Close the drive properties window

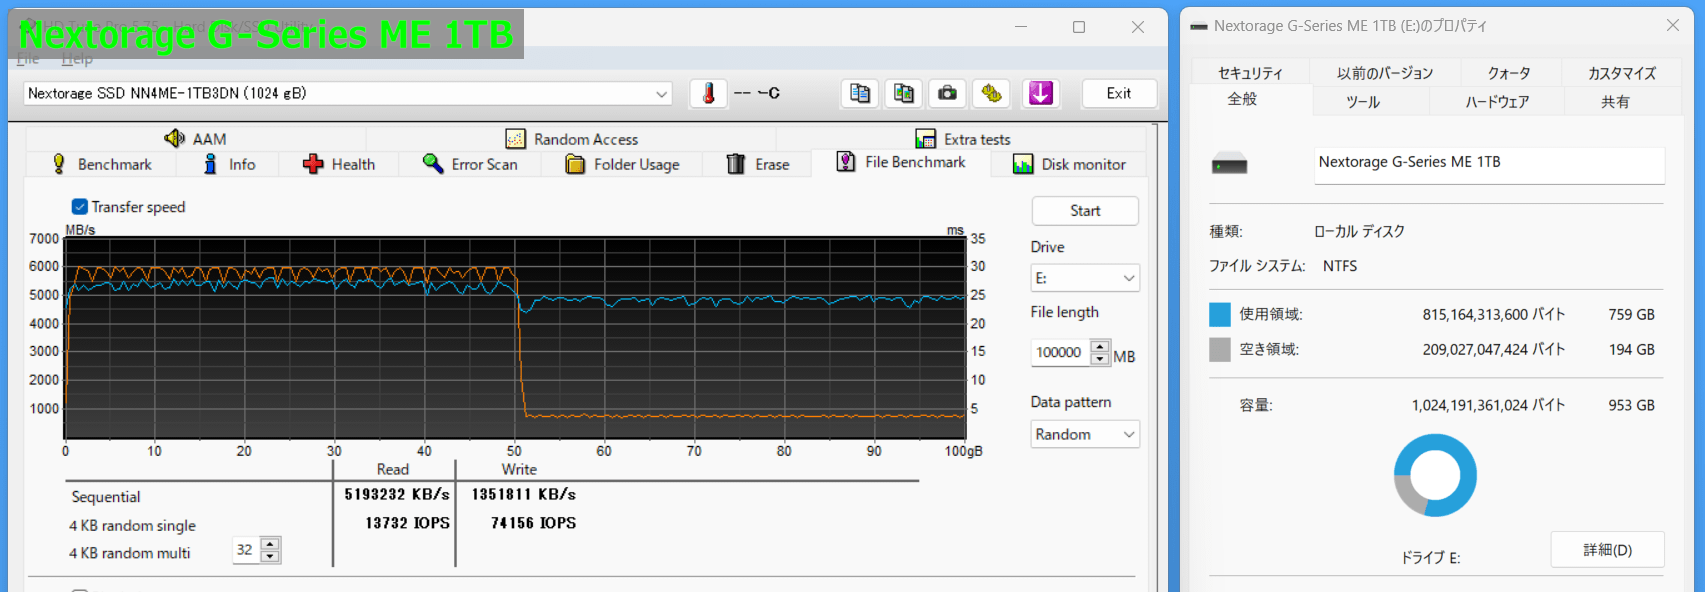pos(1672,26)
